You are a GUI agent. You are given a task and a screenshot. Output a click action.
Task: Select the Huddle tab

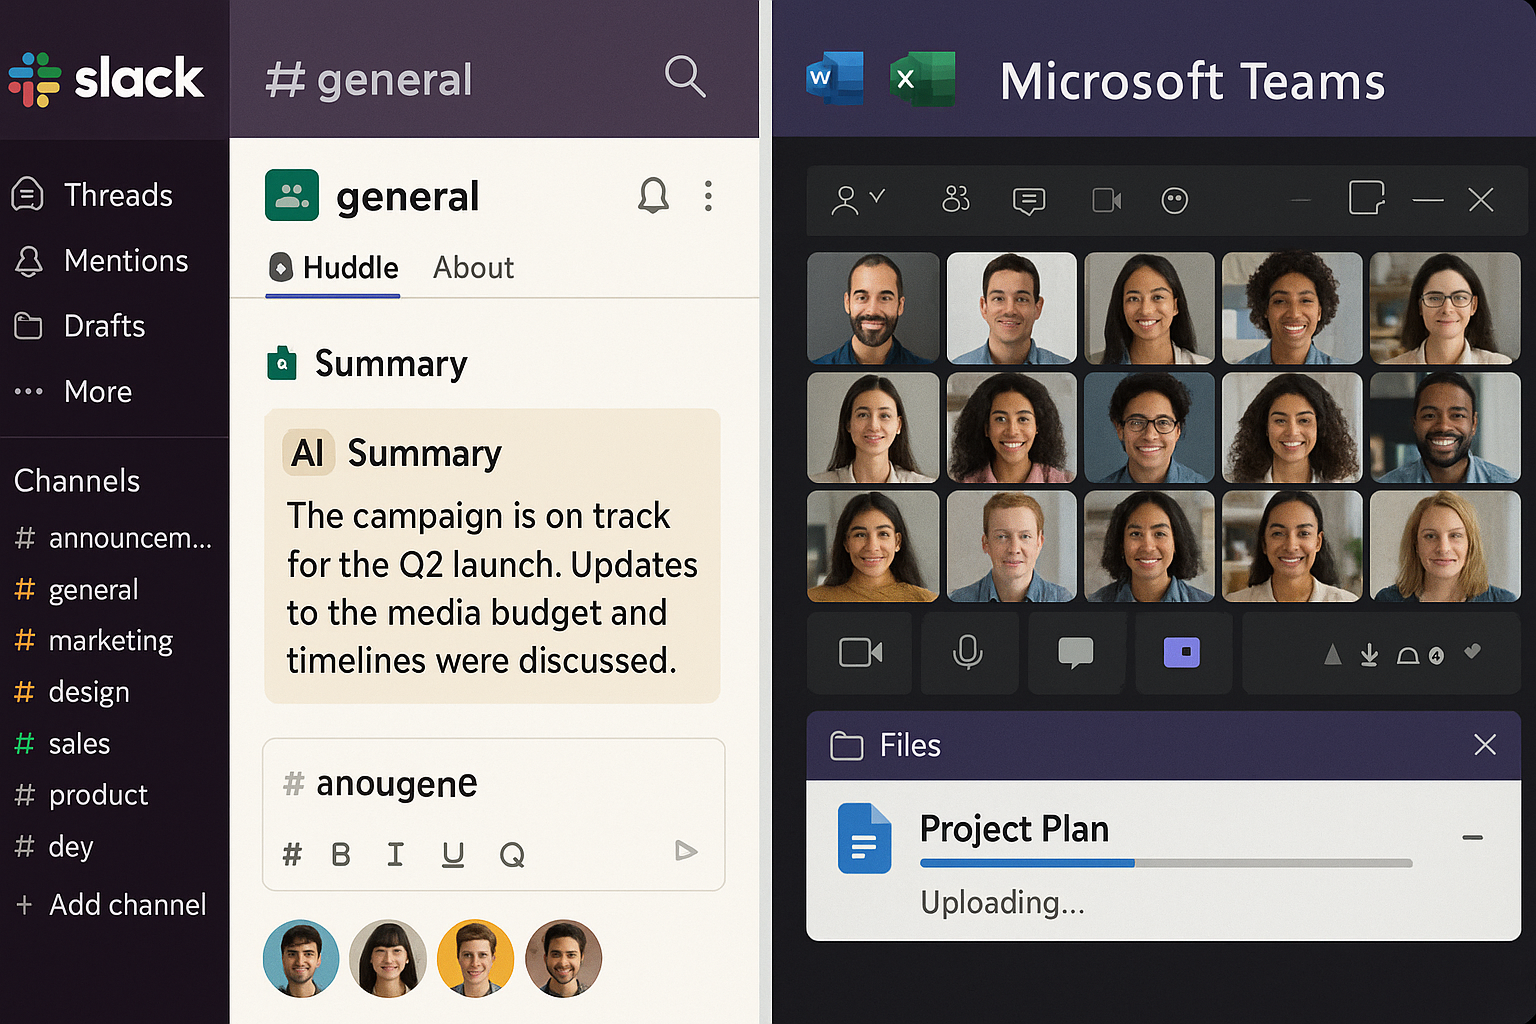[333, 268]
